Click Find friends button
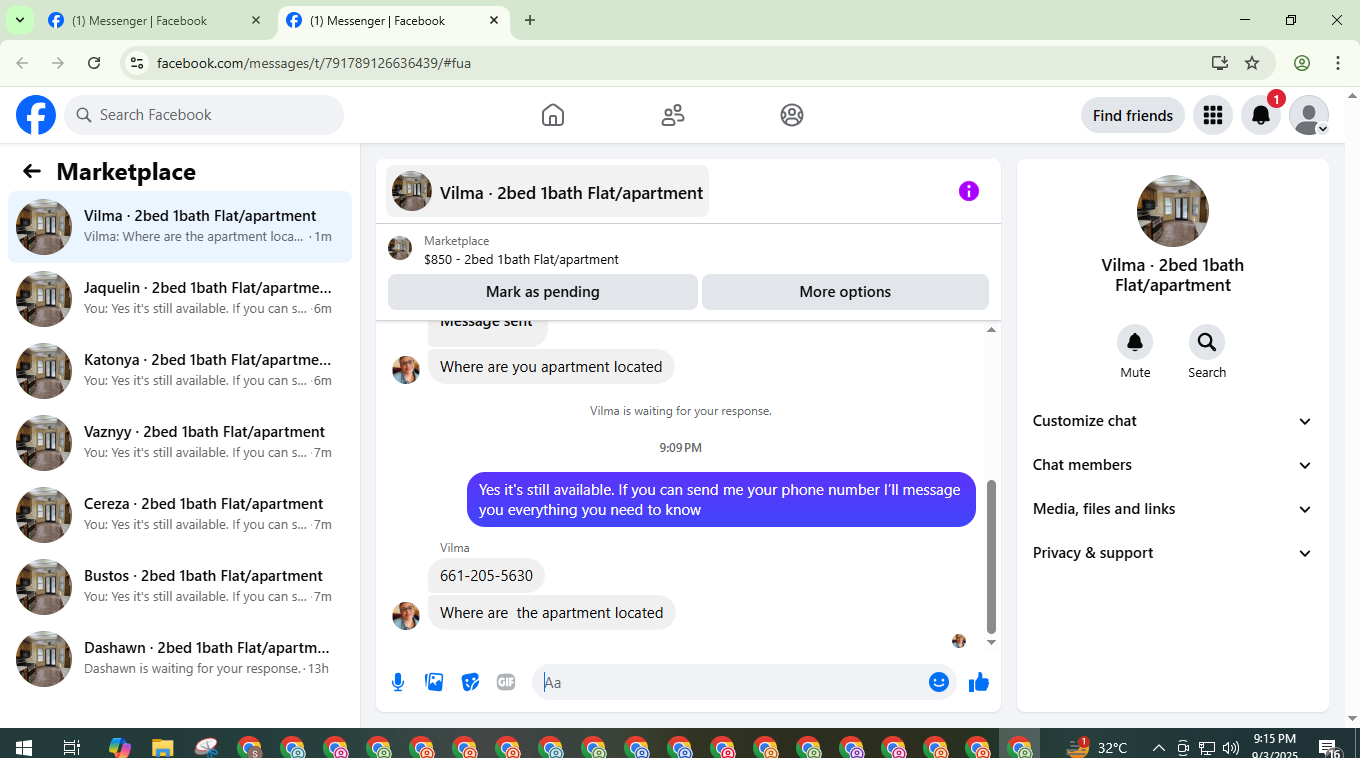 point(1133,115)
